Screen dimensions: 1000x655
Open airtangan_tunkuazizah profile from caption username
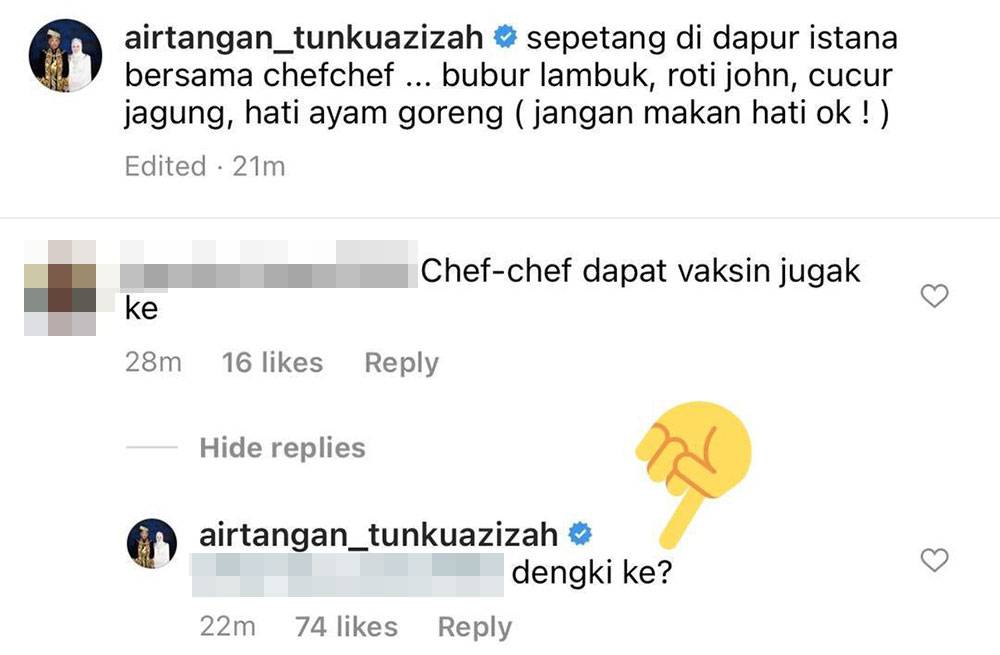[x=304, y=37]
